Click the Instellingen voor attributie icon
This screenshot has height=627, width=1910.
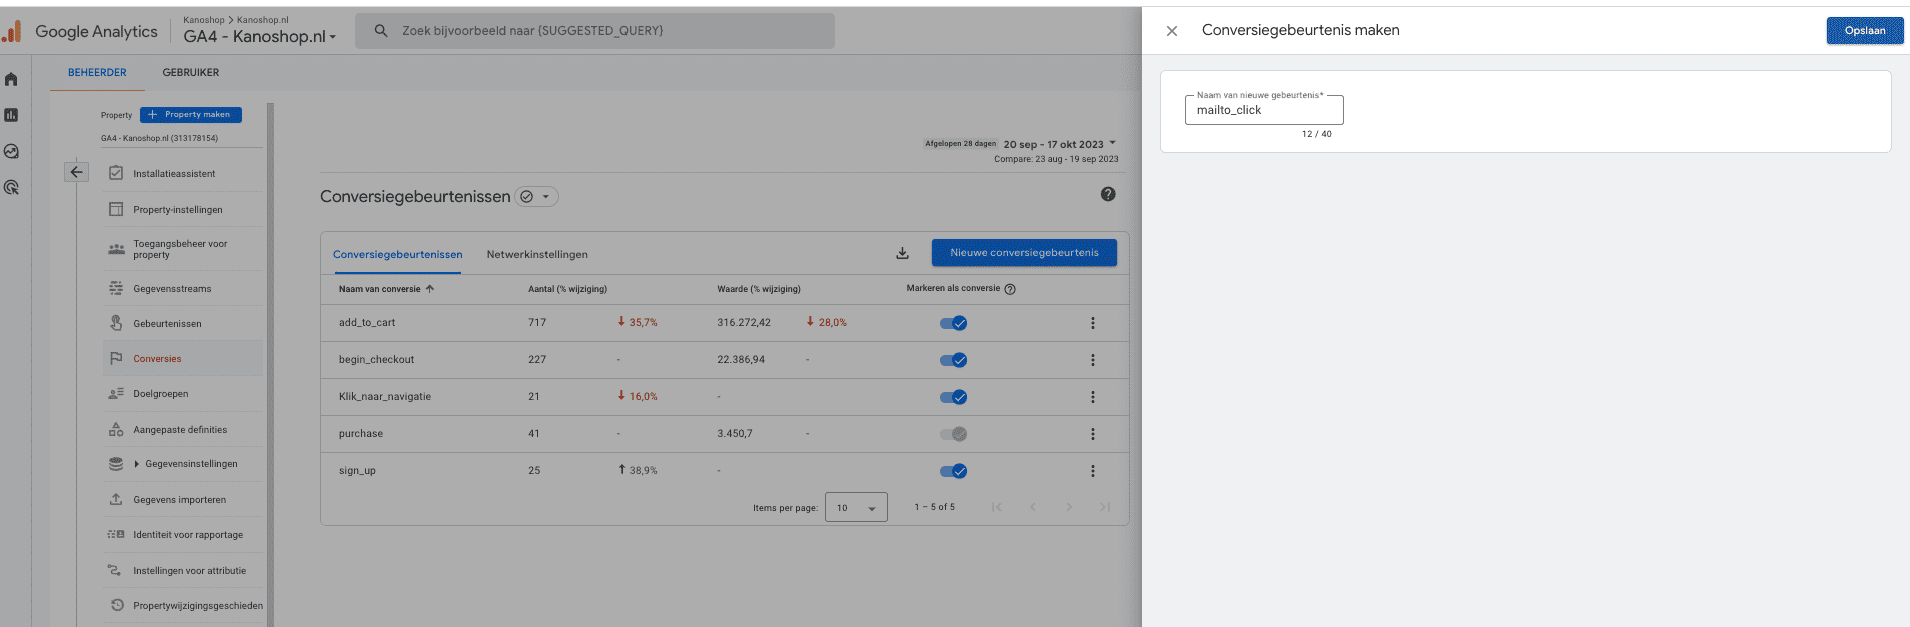point(116,570)
